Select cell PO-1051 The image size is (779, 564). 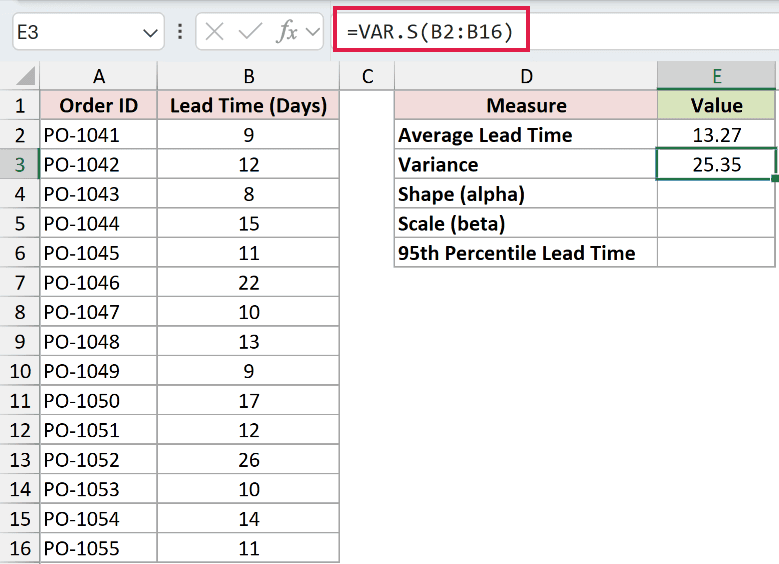(x=98, y=430)
